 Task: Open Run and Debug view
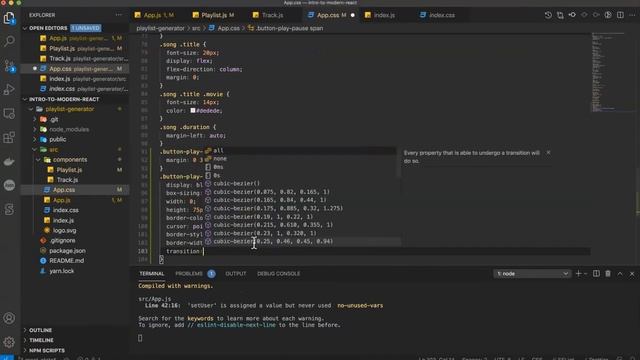pyautogui.click(x=9, y=89)
